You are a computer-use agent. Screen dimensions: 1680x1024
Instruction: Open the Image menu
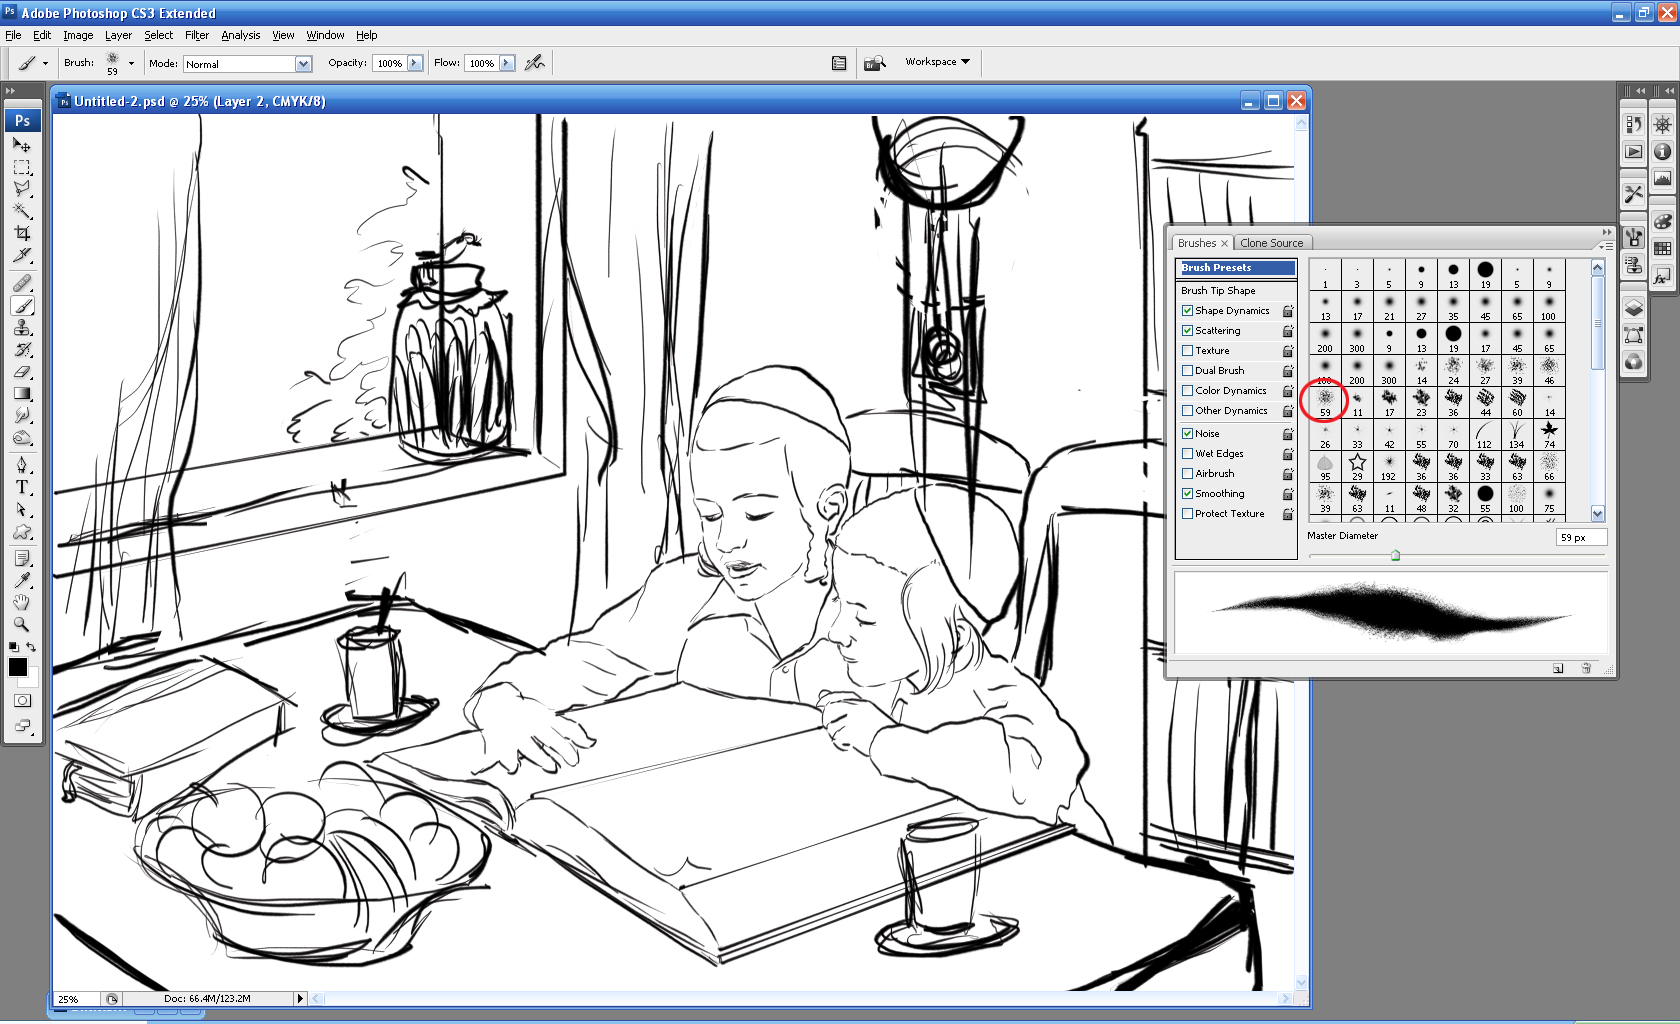pyautogui.click(x=78, y=35)
